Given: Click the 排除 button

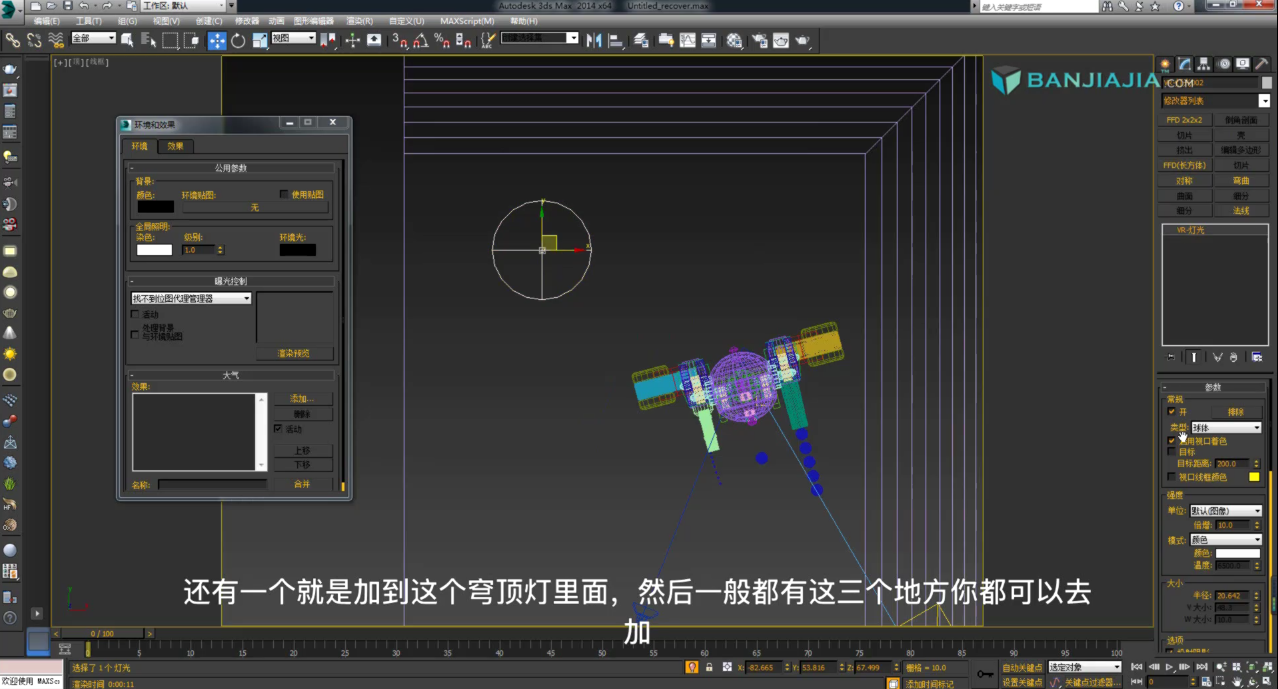Looking at the screenshot, I should [1236, 411].
